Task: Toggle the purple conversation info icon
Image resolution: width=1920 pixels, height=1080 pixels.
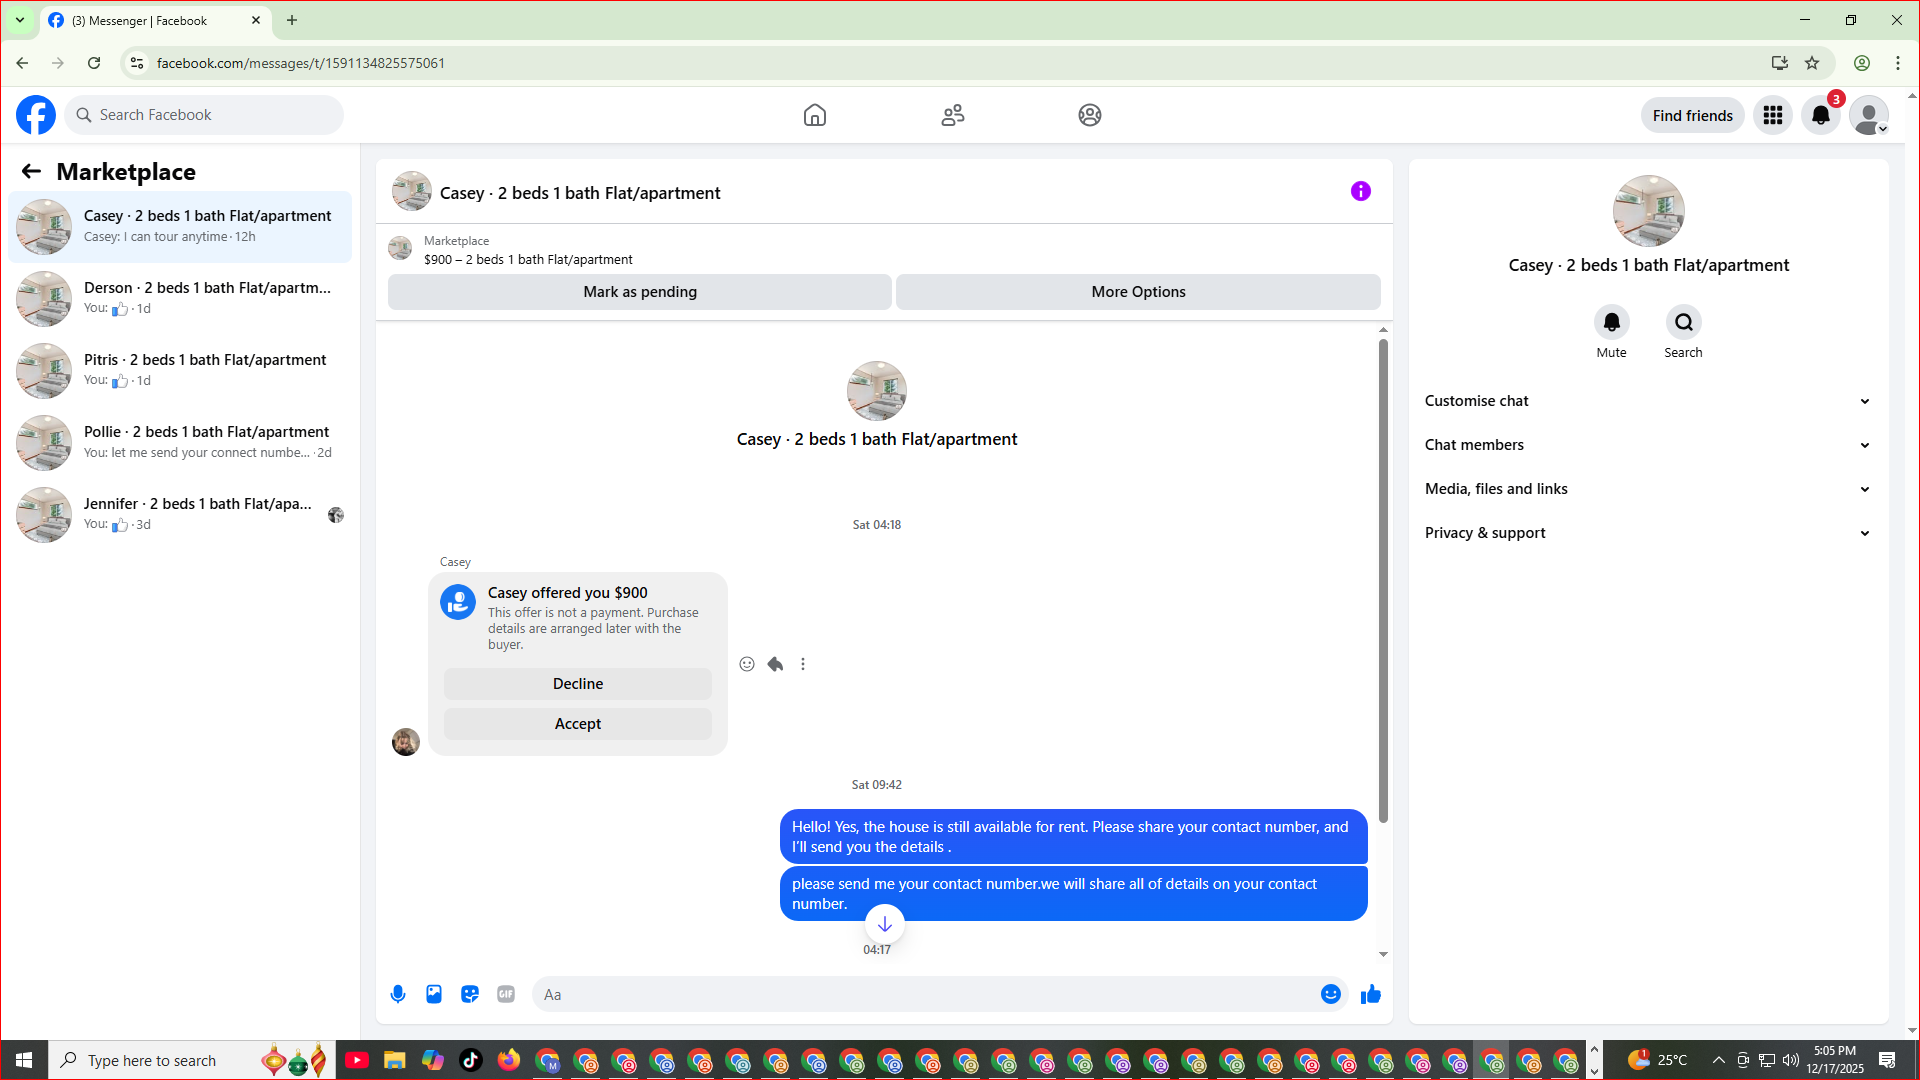Action: point(1360,191)
